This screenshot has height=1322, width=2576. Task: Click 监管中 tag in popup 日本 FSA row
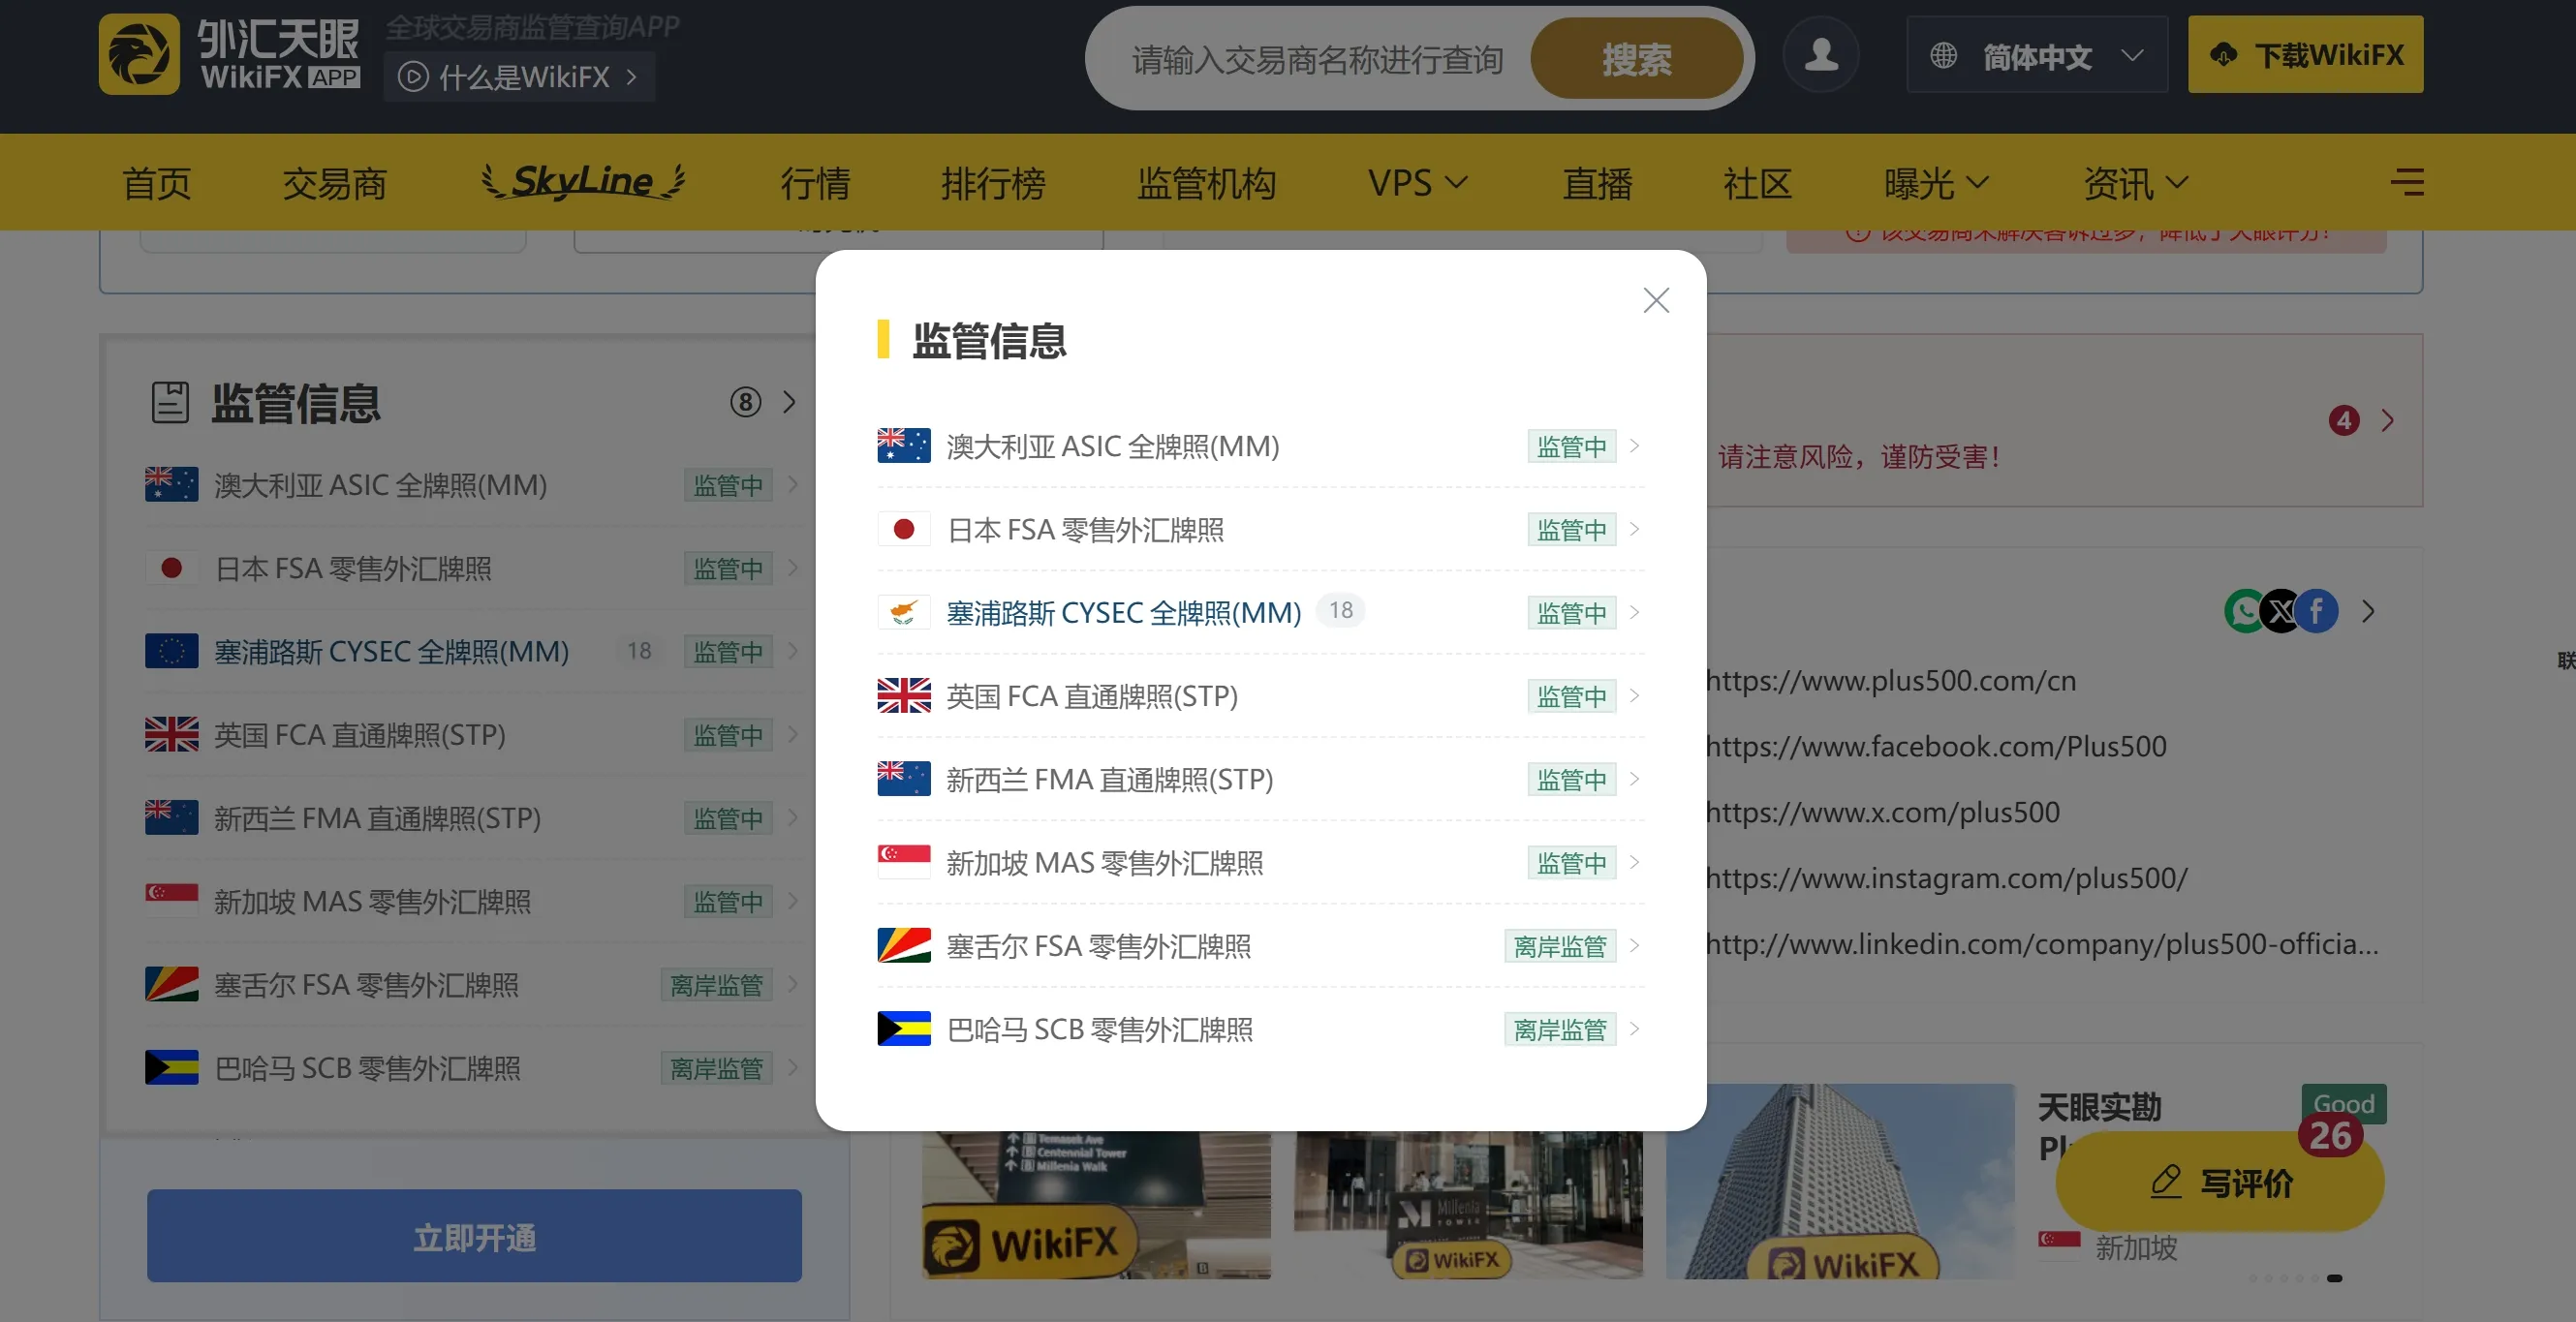[x=1572, y=529]
